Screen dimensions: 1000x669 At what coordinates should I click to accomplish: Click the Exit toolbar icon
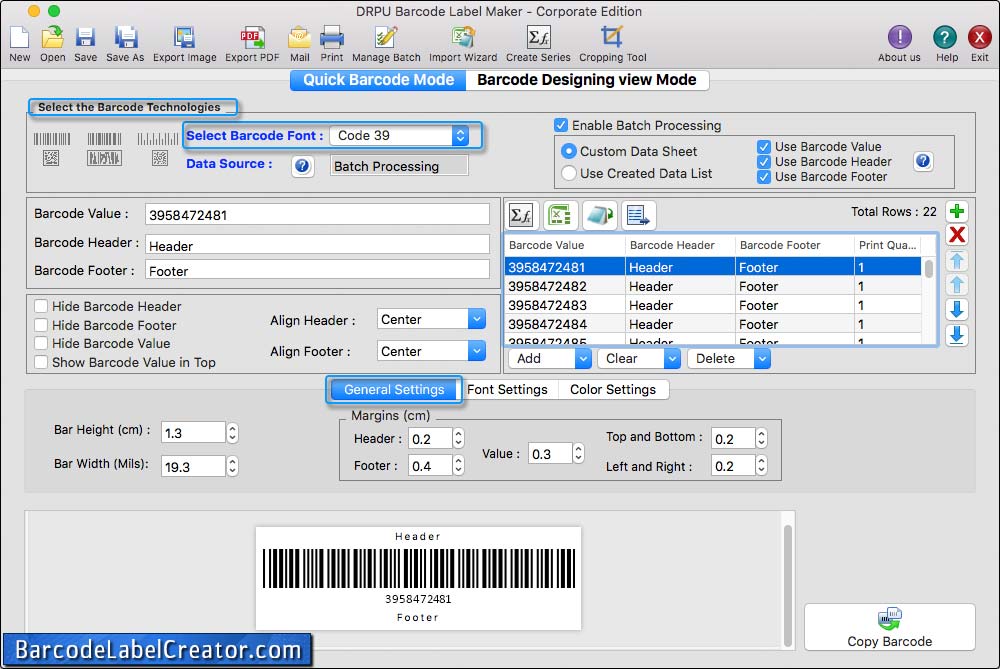(x=980, y=37)
